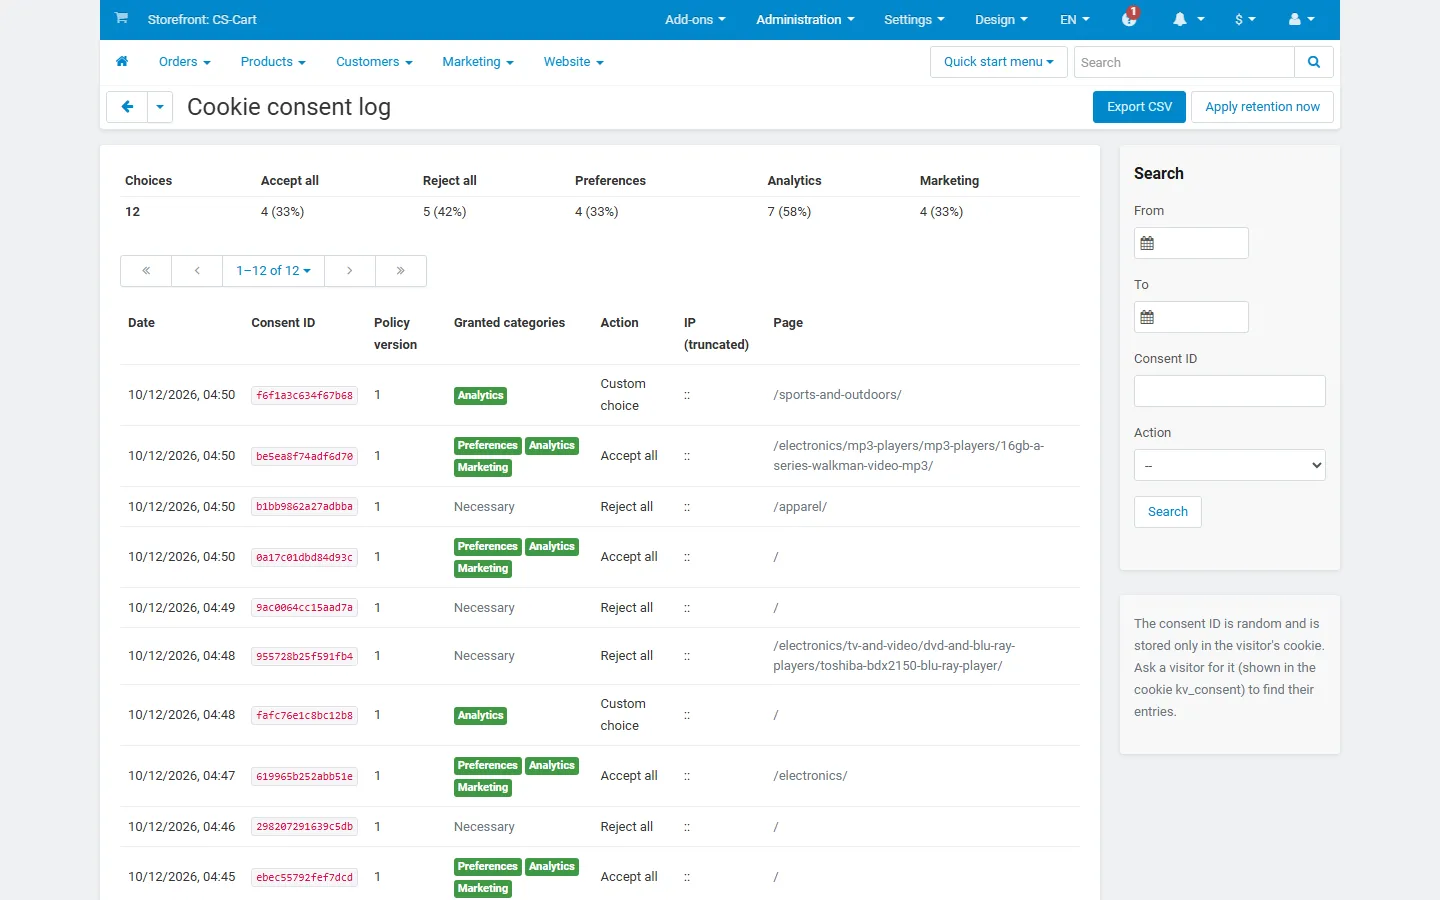
Task: Go to previous page arrow
Action: 197,271
